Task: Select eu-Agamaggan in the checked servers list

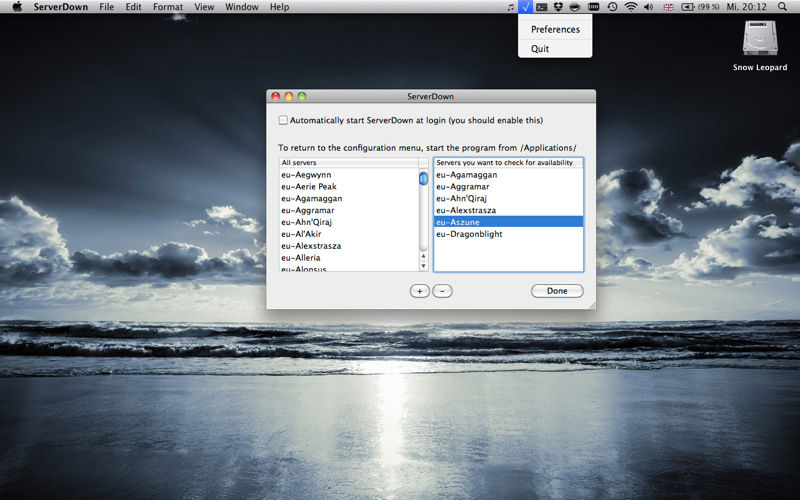Action: coord(508,174)
